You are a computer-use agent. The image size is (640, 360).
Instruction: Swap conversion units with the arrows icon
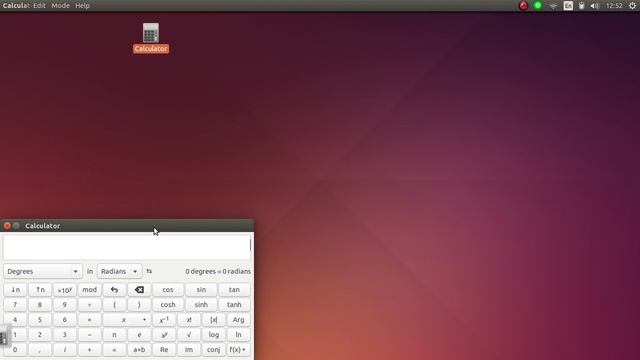pos(149,271)
